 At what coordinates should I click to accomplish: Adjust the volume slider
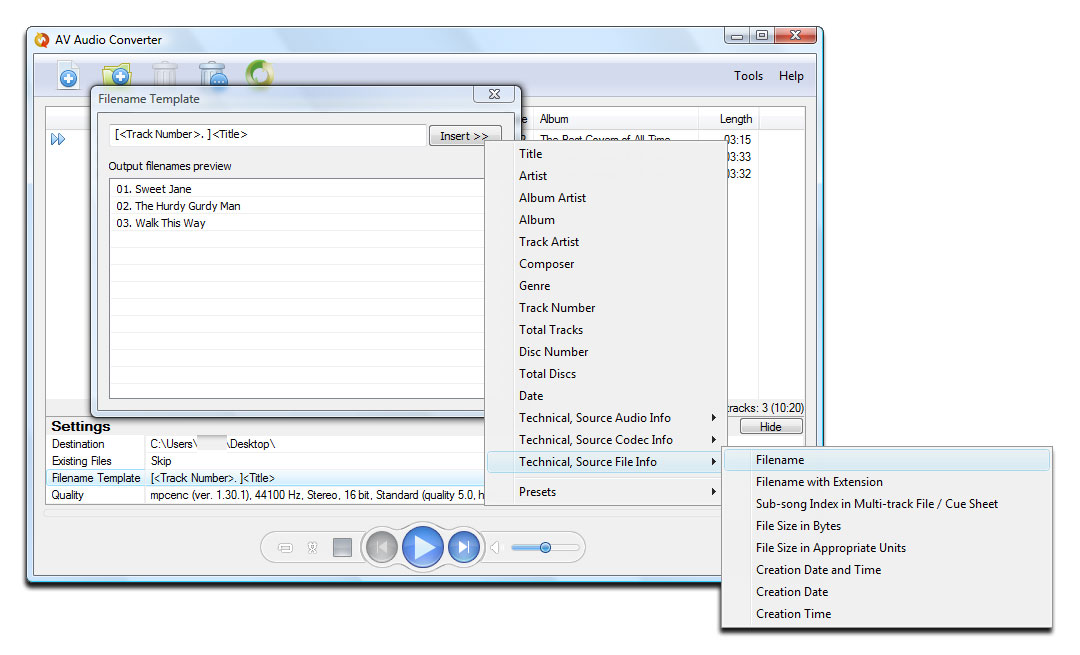(x=545, y=548)
